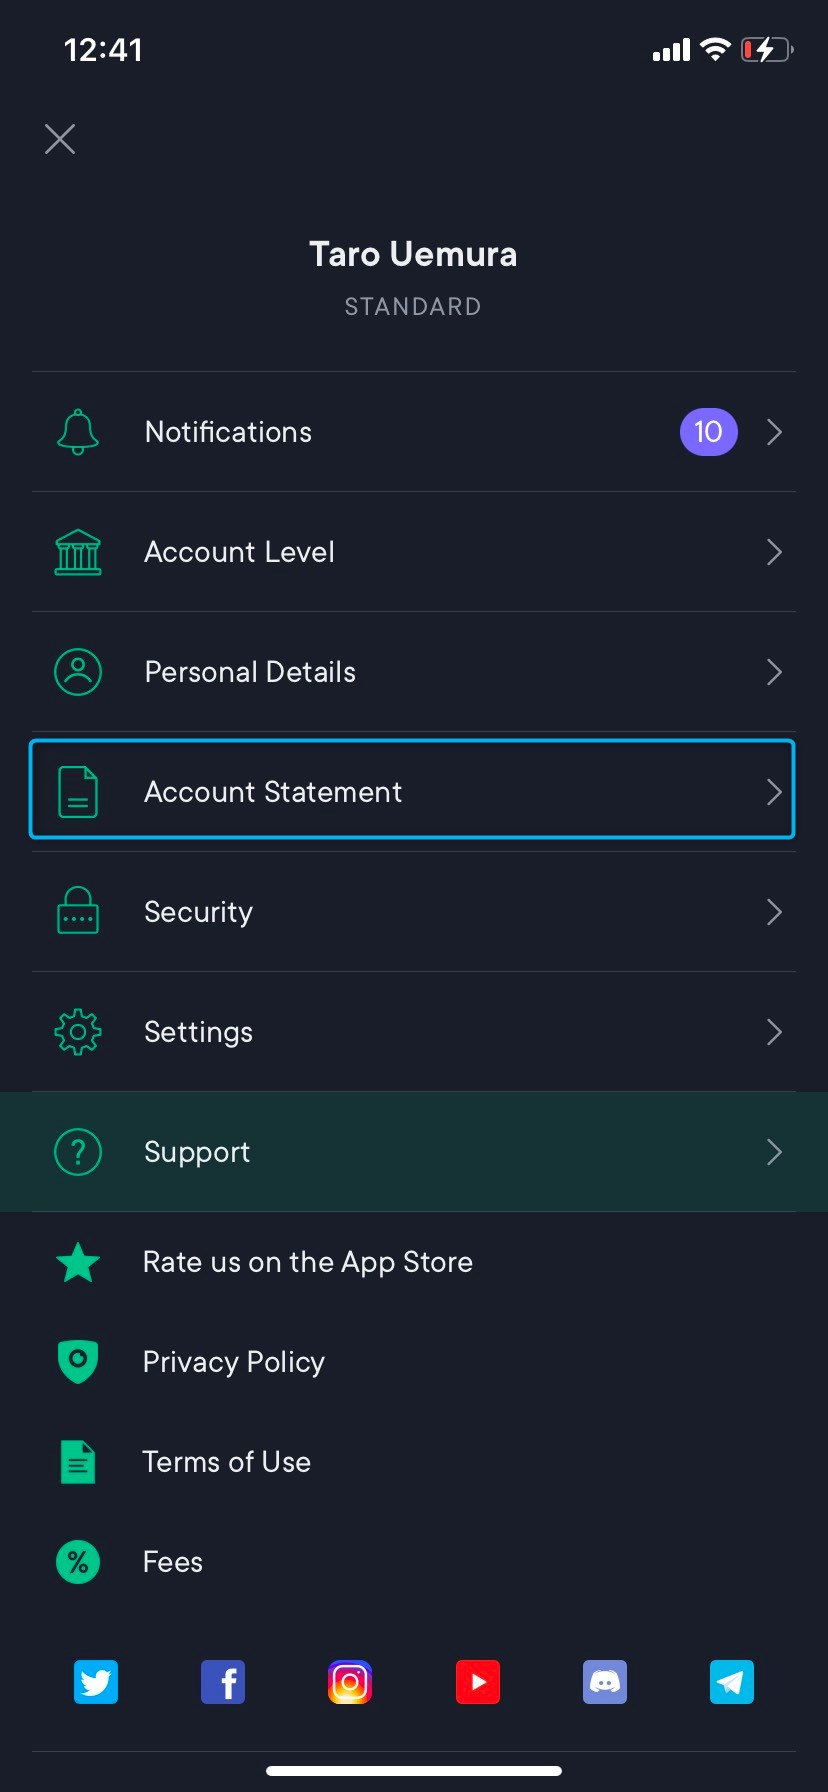Tap the Security padlock icon
This screenshot has height=1792, width=828.
pos(78,912)
